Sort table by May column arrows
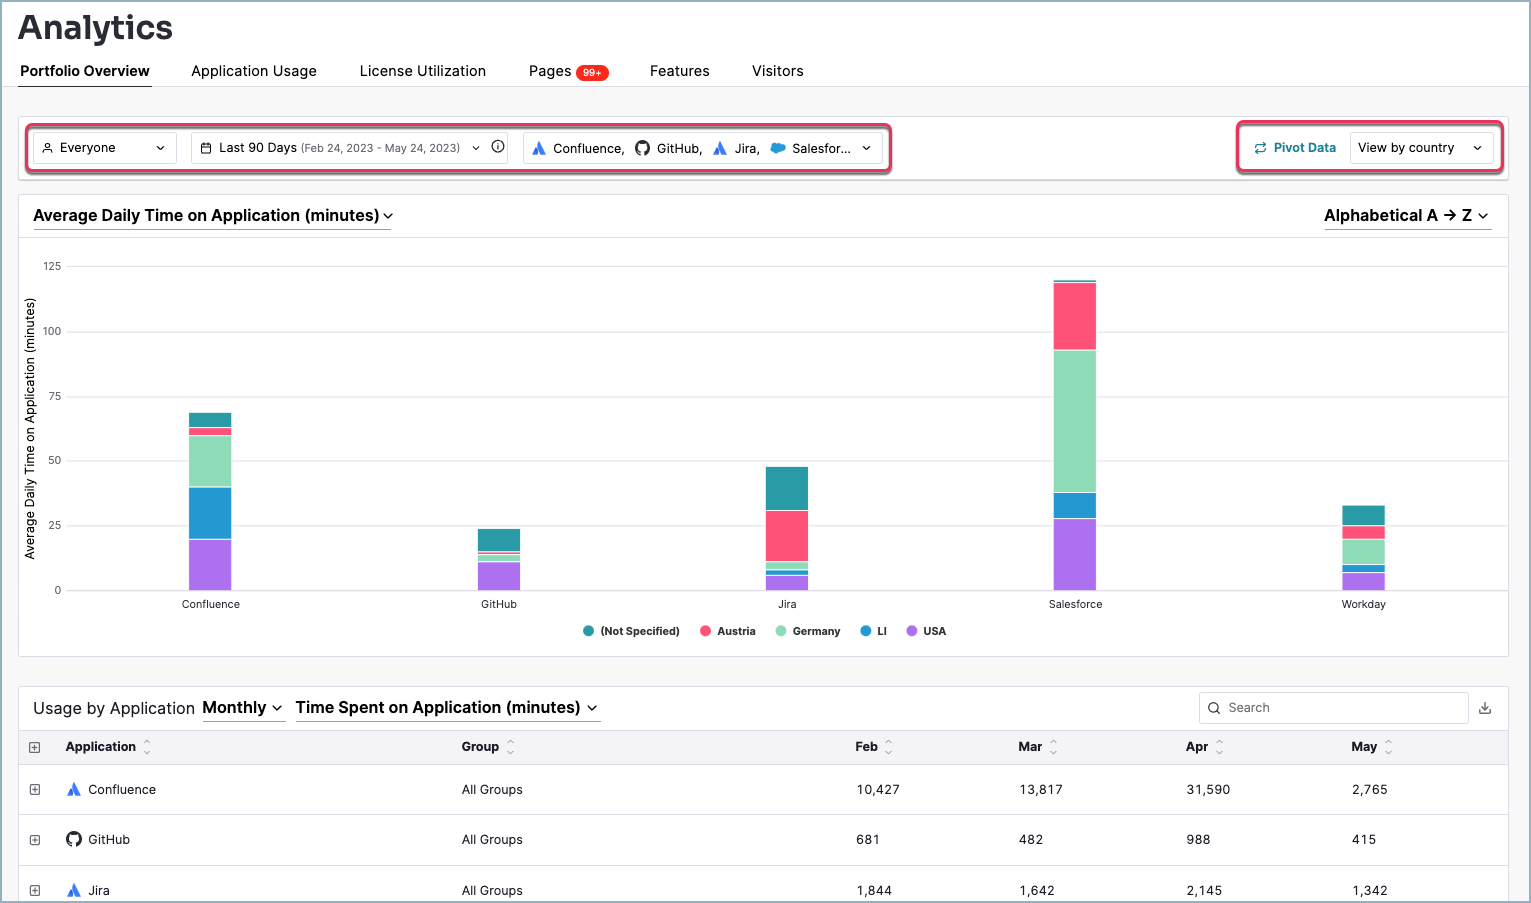The width and height of the screenshot is (1531, 903). [x=1388, y=747]
